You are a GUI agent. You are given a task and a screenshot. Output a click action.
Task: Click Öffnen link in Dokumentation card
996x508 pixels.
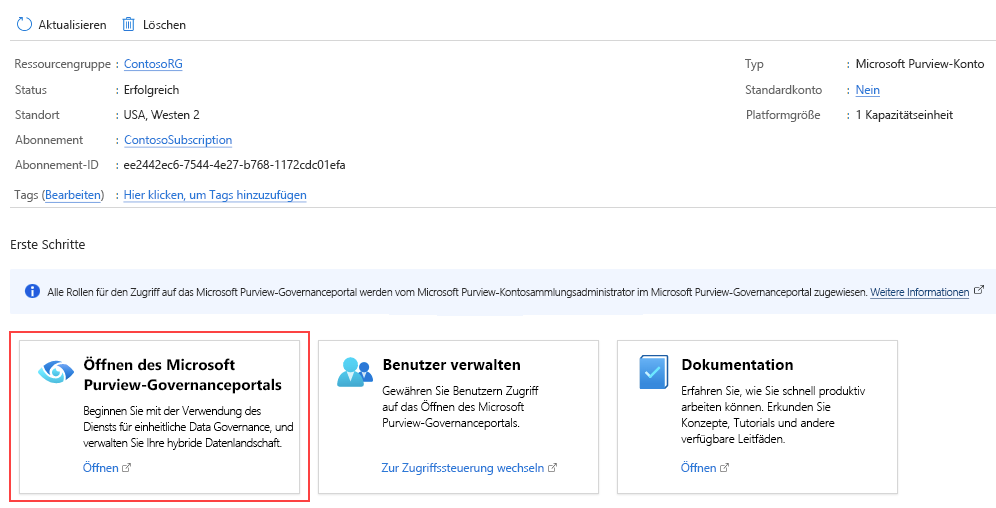tap(699, 468)
